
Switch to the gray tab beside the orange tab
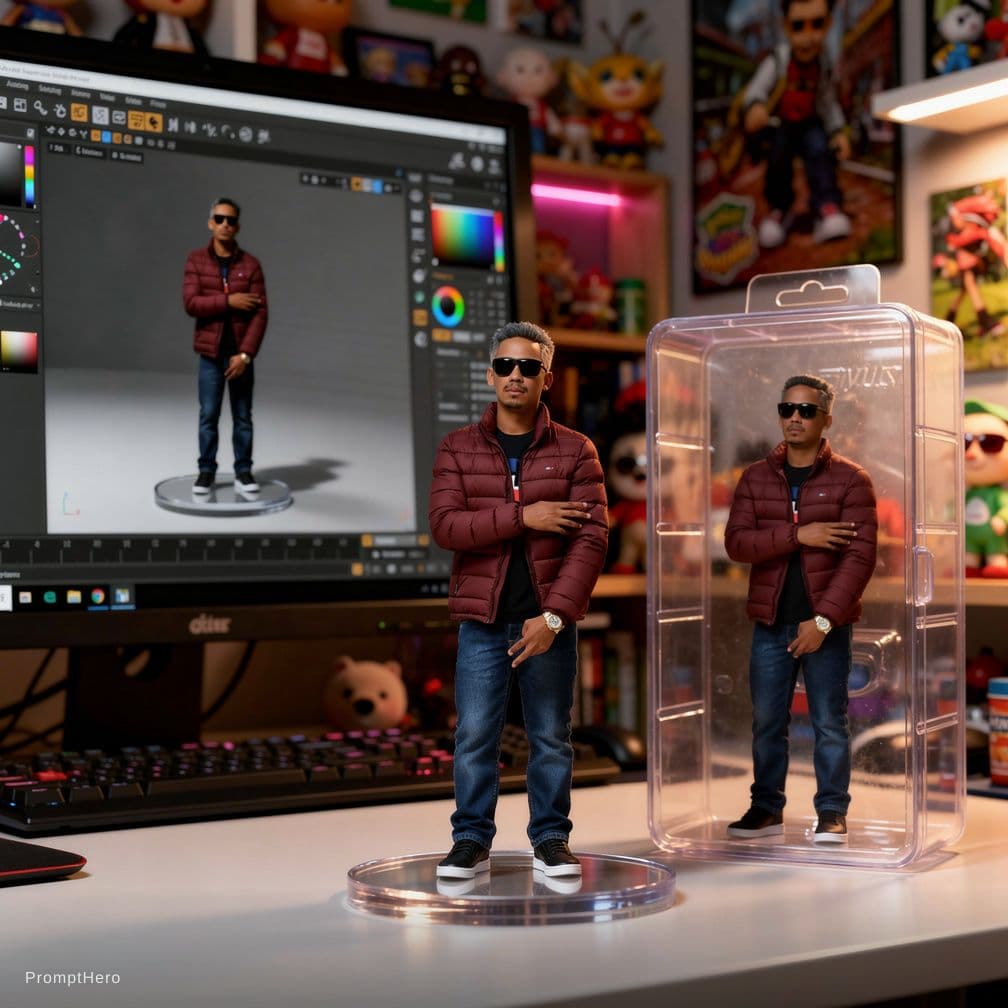(463, 336)
